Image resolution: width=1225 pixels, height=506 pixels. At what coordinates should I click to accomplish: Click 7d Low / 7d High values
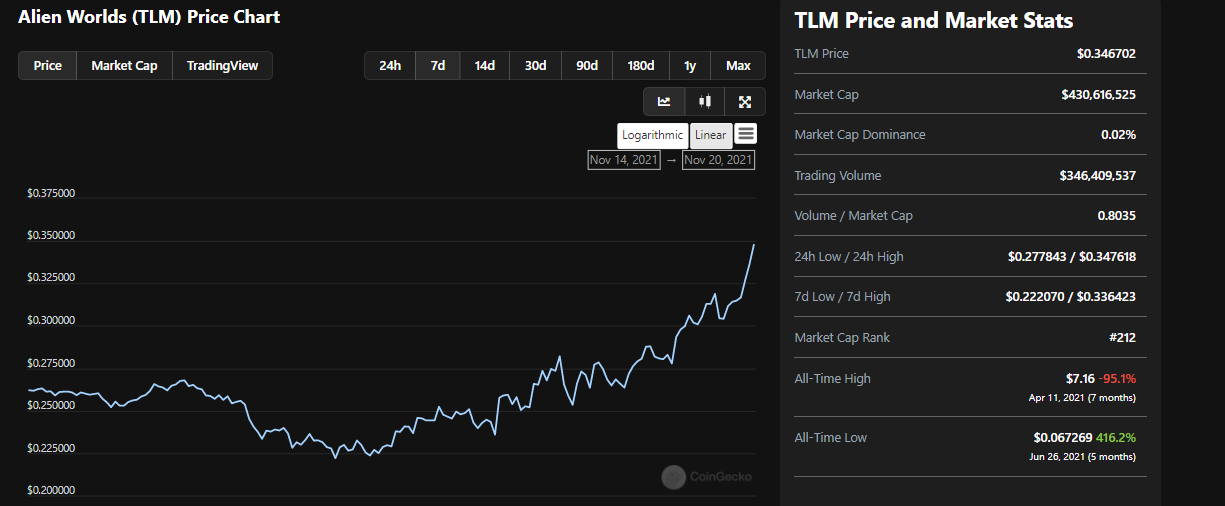[1071, 297]
